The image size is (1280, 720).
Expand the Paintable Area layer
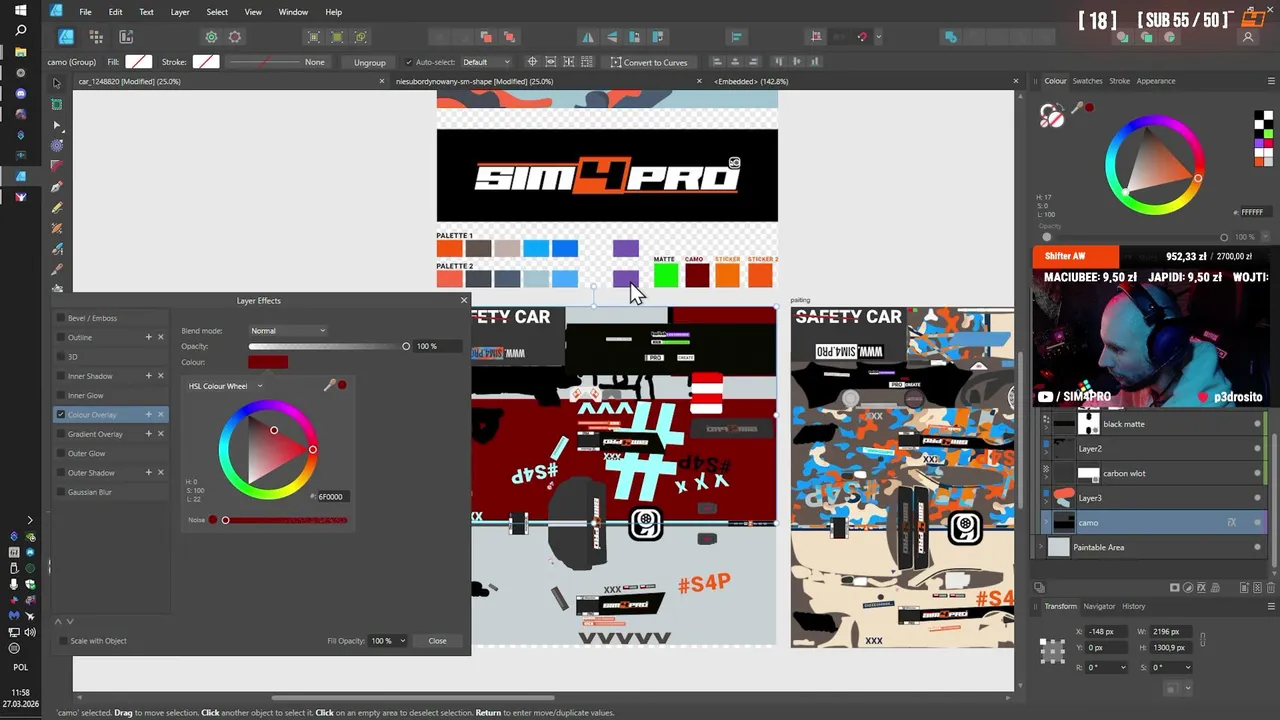tap(1039, 547)
